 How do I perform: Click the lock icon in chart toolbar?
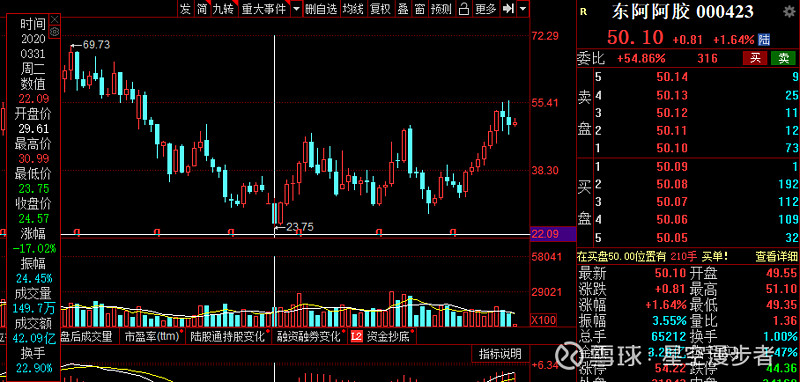point(463,9)
